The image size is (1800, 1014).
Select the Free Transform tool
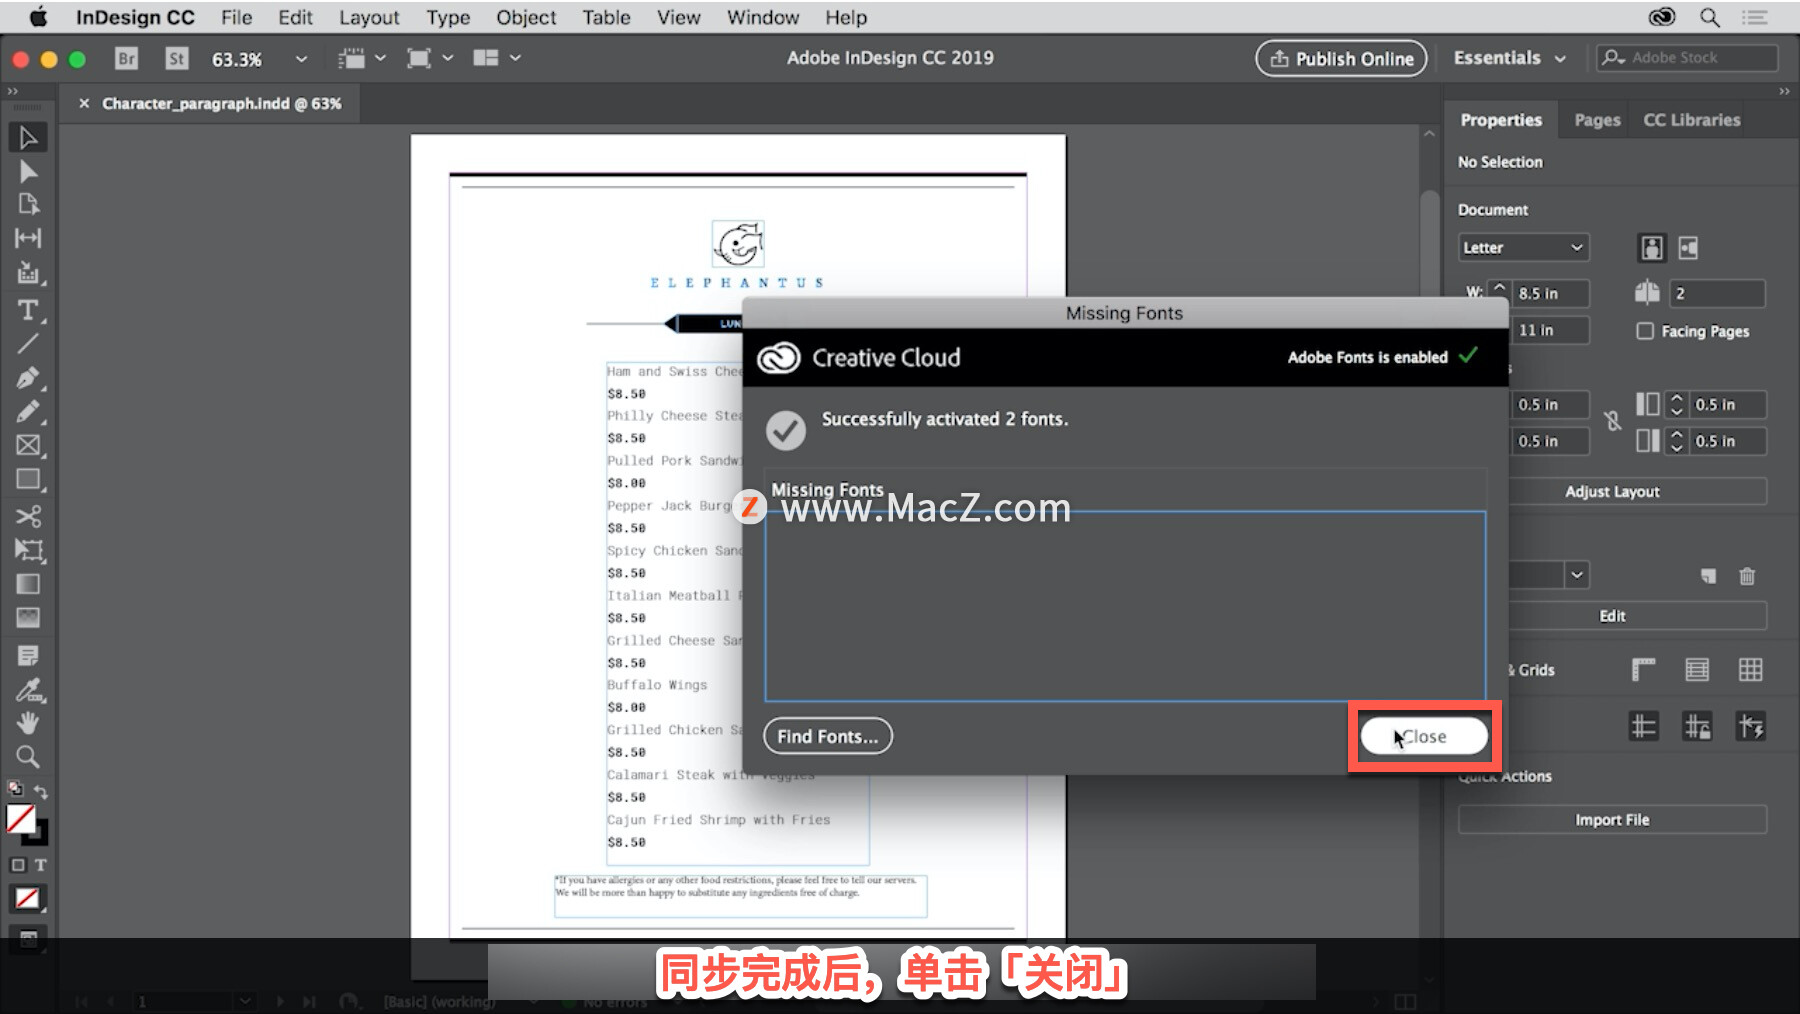[28, 550]
